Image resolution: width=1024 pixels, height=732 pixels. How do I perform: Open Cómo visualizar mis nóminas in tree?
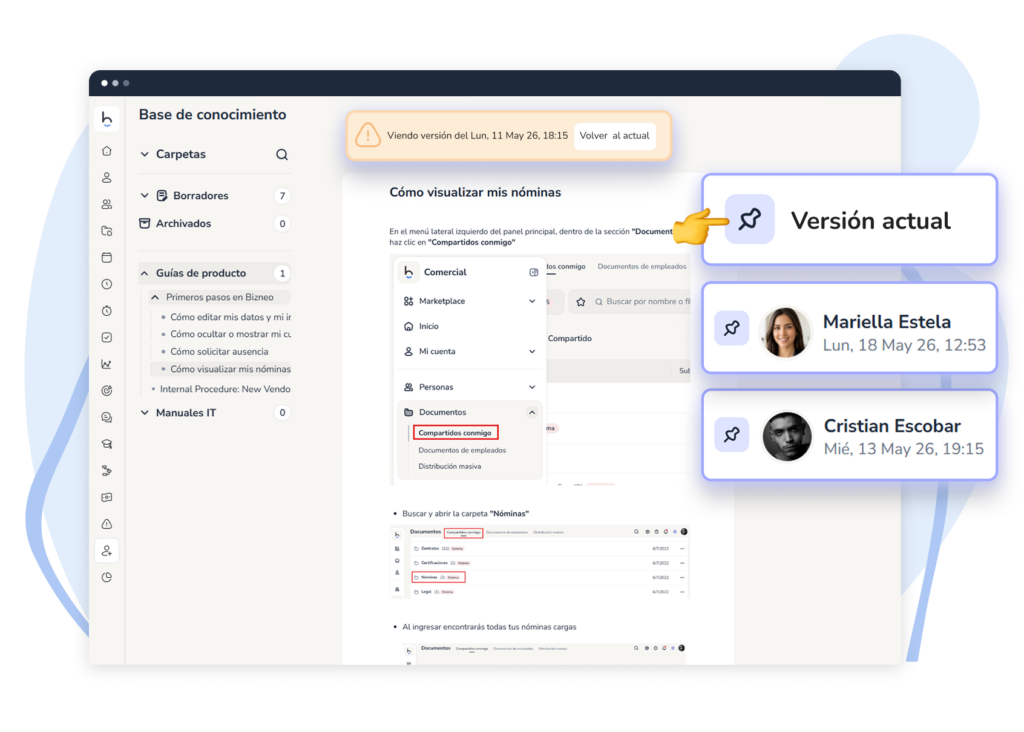click(231, 369)
